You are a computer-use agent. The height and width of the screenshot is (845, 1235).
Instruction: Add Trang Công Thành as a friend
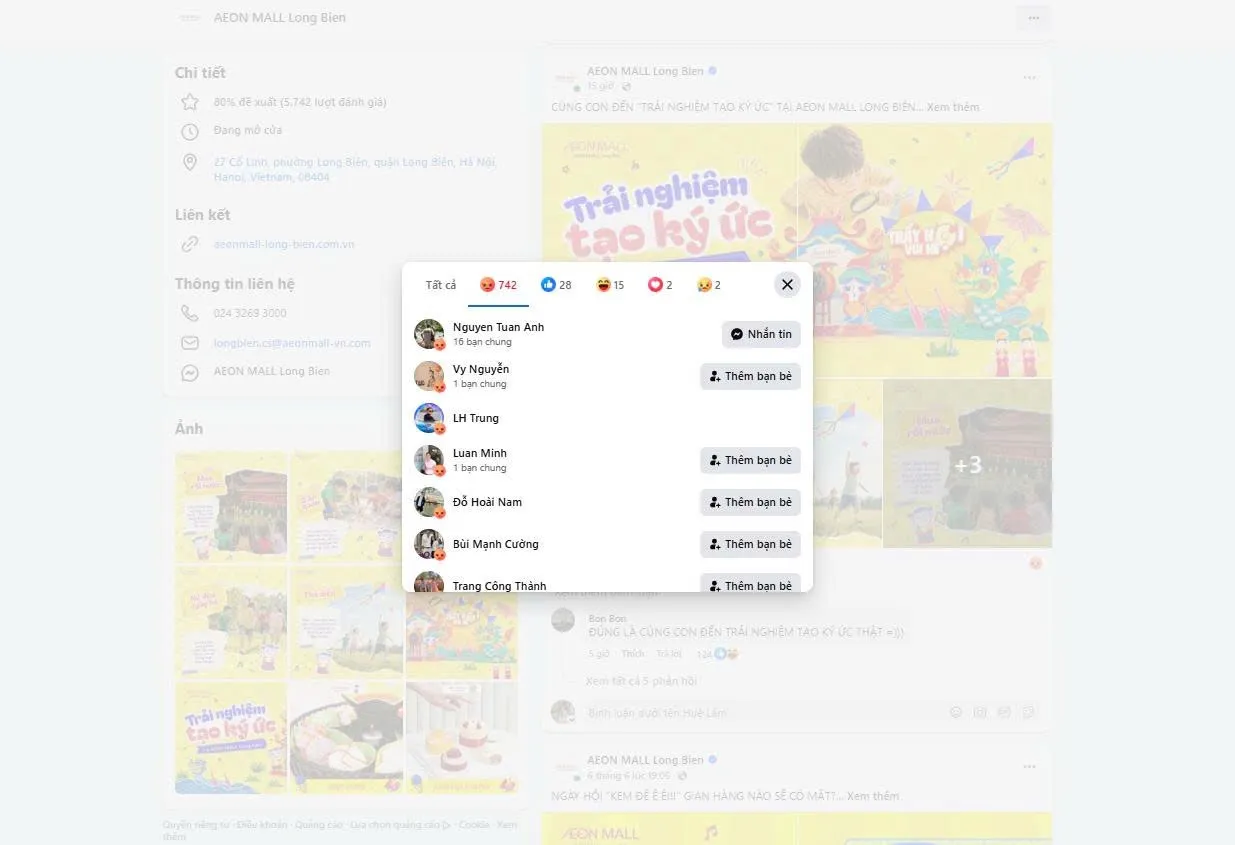pos(750,583)
